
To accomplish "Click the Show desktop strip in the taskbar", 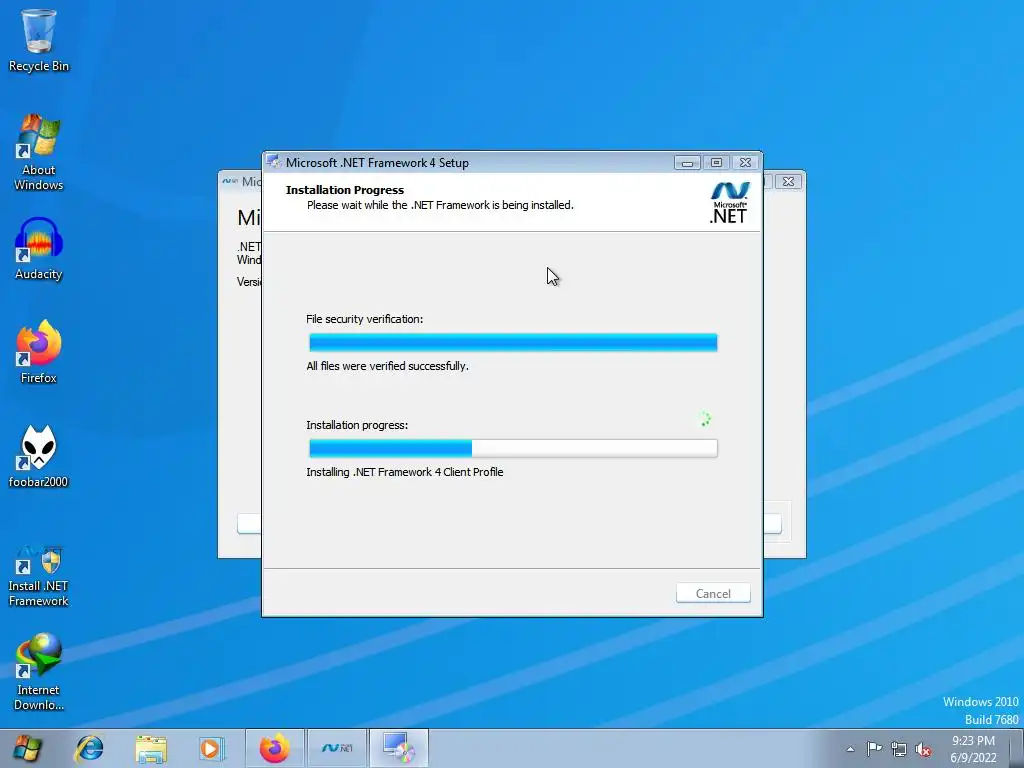I will [x=1017, y=749].
